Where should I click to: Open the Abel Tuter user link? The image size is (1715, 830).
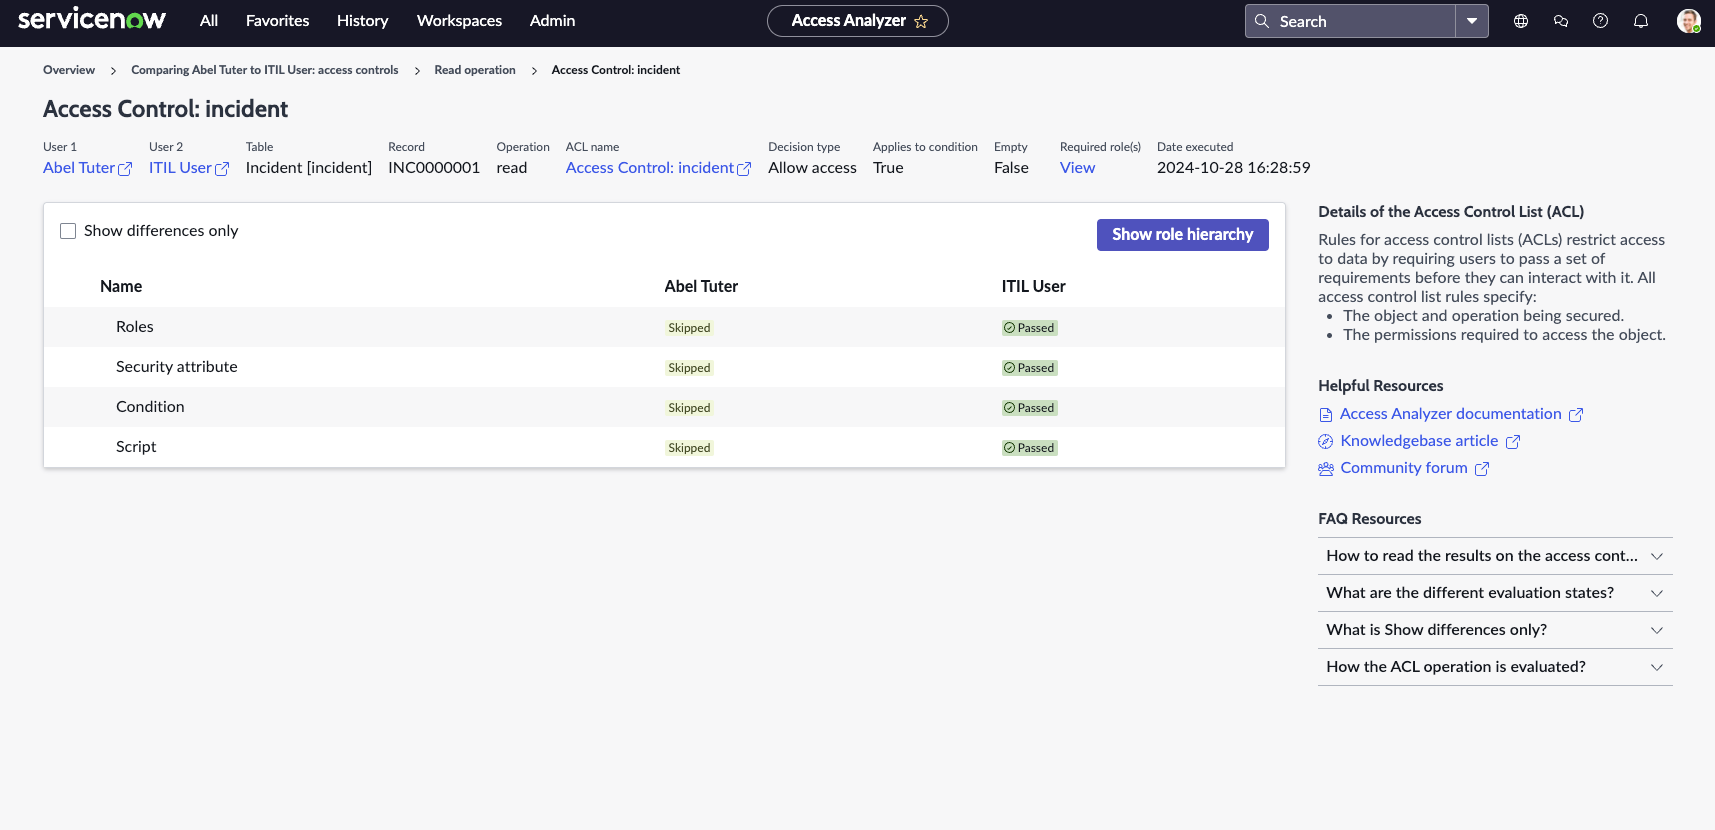(79, 168)
